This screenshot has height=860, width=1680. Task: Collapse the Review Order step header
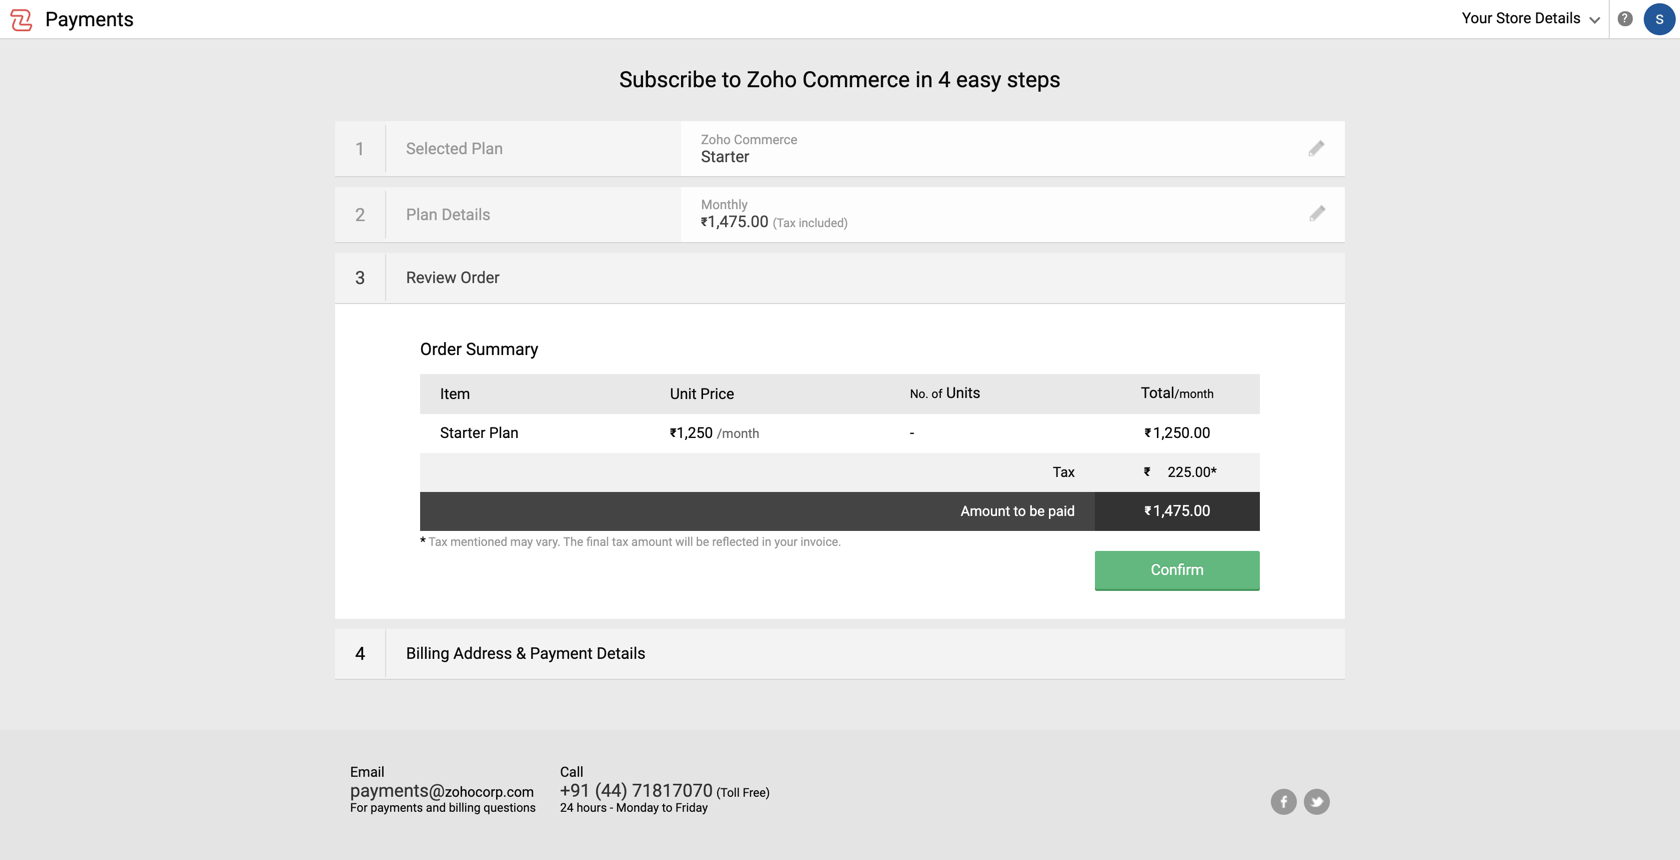click(x=452, y=278)
